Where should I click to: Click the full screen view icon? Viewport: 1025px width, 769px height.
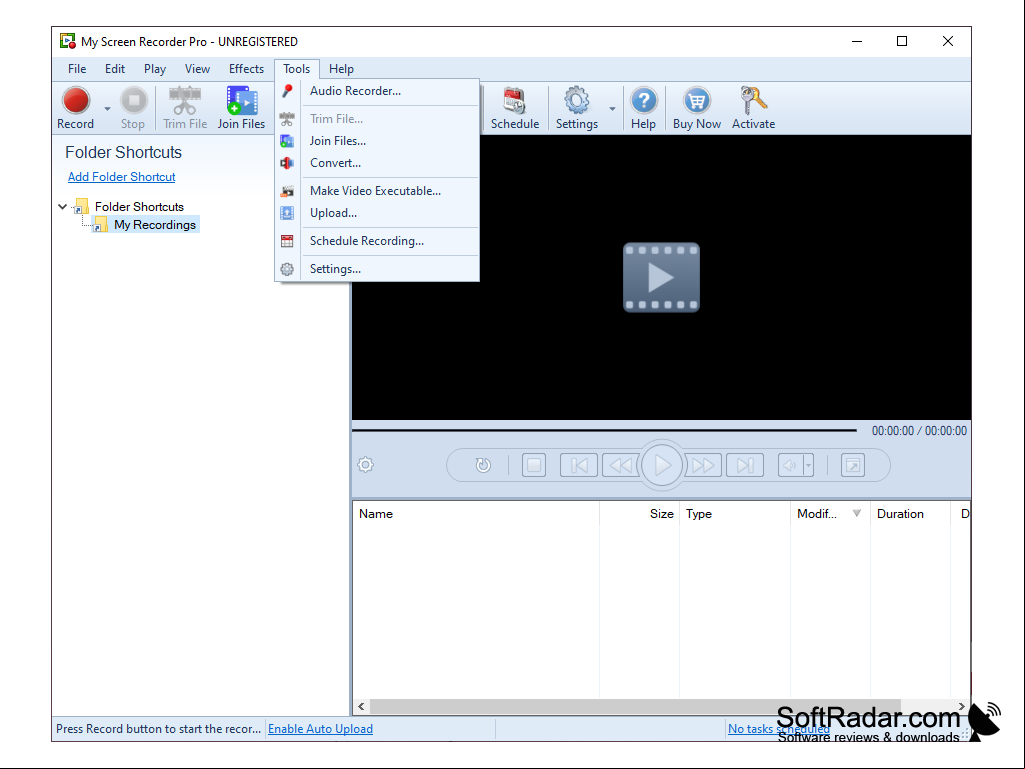pyautogui.click(x=853, y=465)
